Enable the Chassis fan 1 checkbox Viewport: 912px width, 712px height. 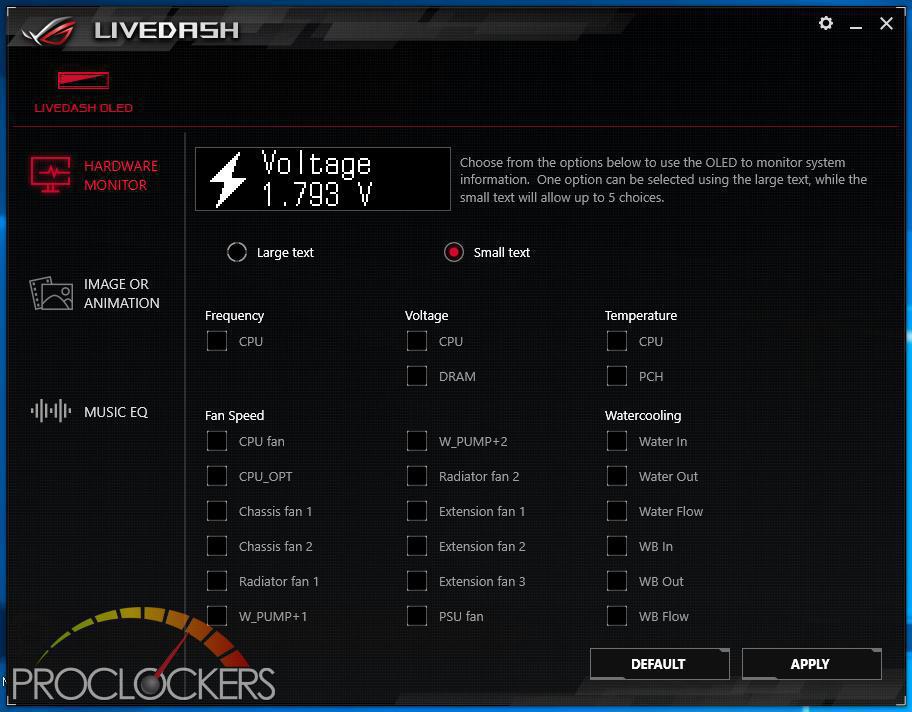[x=217, y=511]
